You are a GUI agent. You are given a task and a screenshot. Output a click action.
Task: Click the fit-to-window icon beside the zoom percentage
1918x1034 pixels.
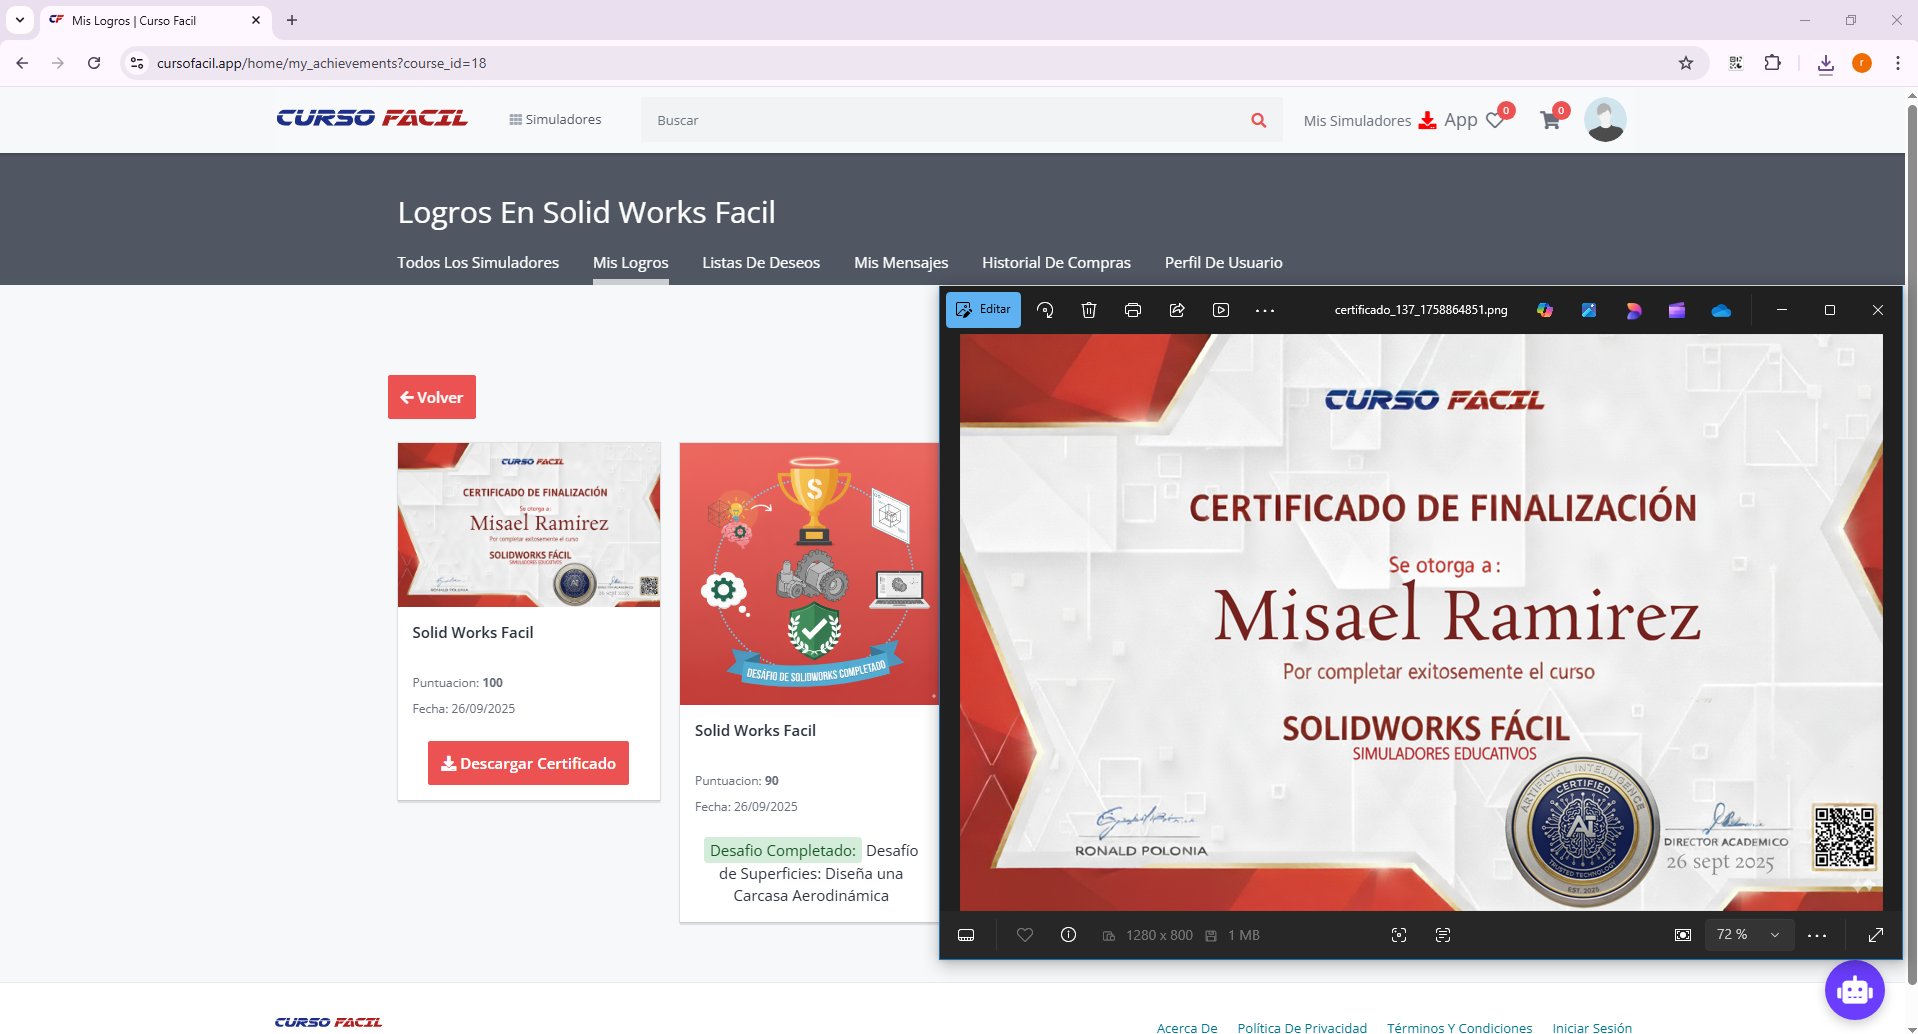(x=1683, y=935)
